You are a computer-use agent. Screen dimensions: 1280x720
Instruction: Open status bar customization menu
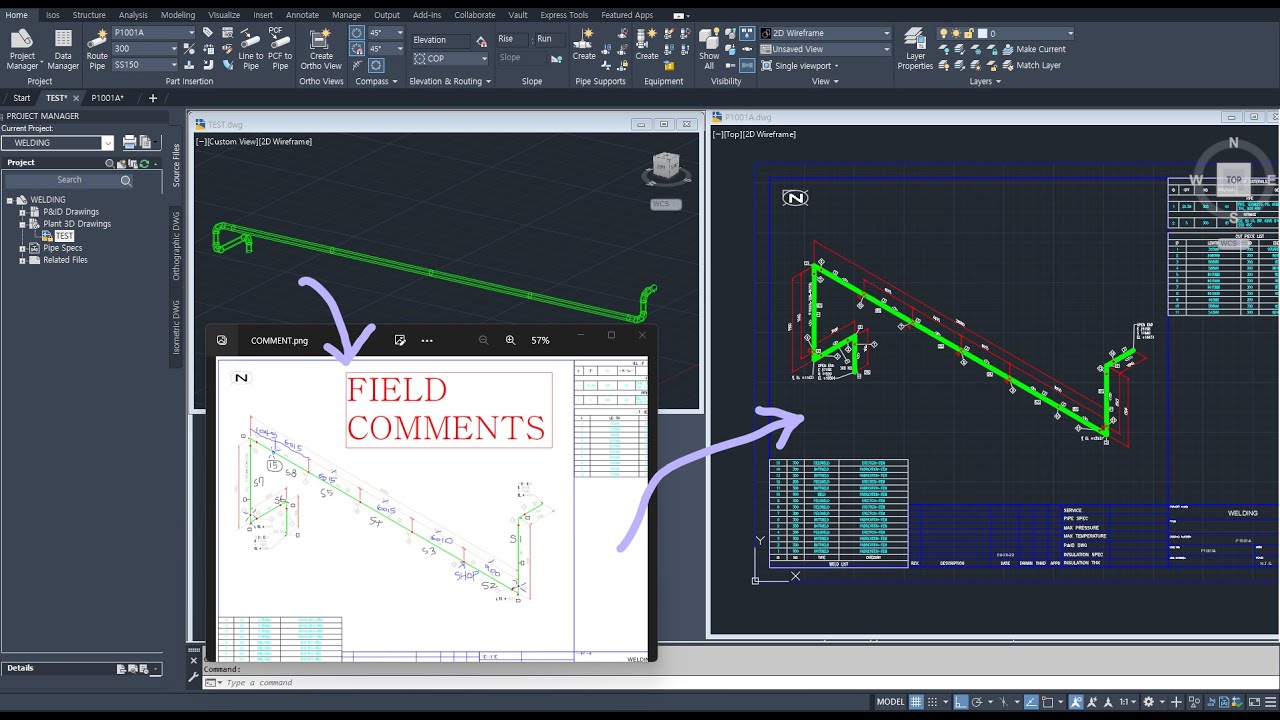tap(1269, 702)
